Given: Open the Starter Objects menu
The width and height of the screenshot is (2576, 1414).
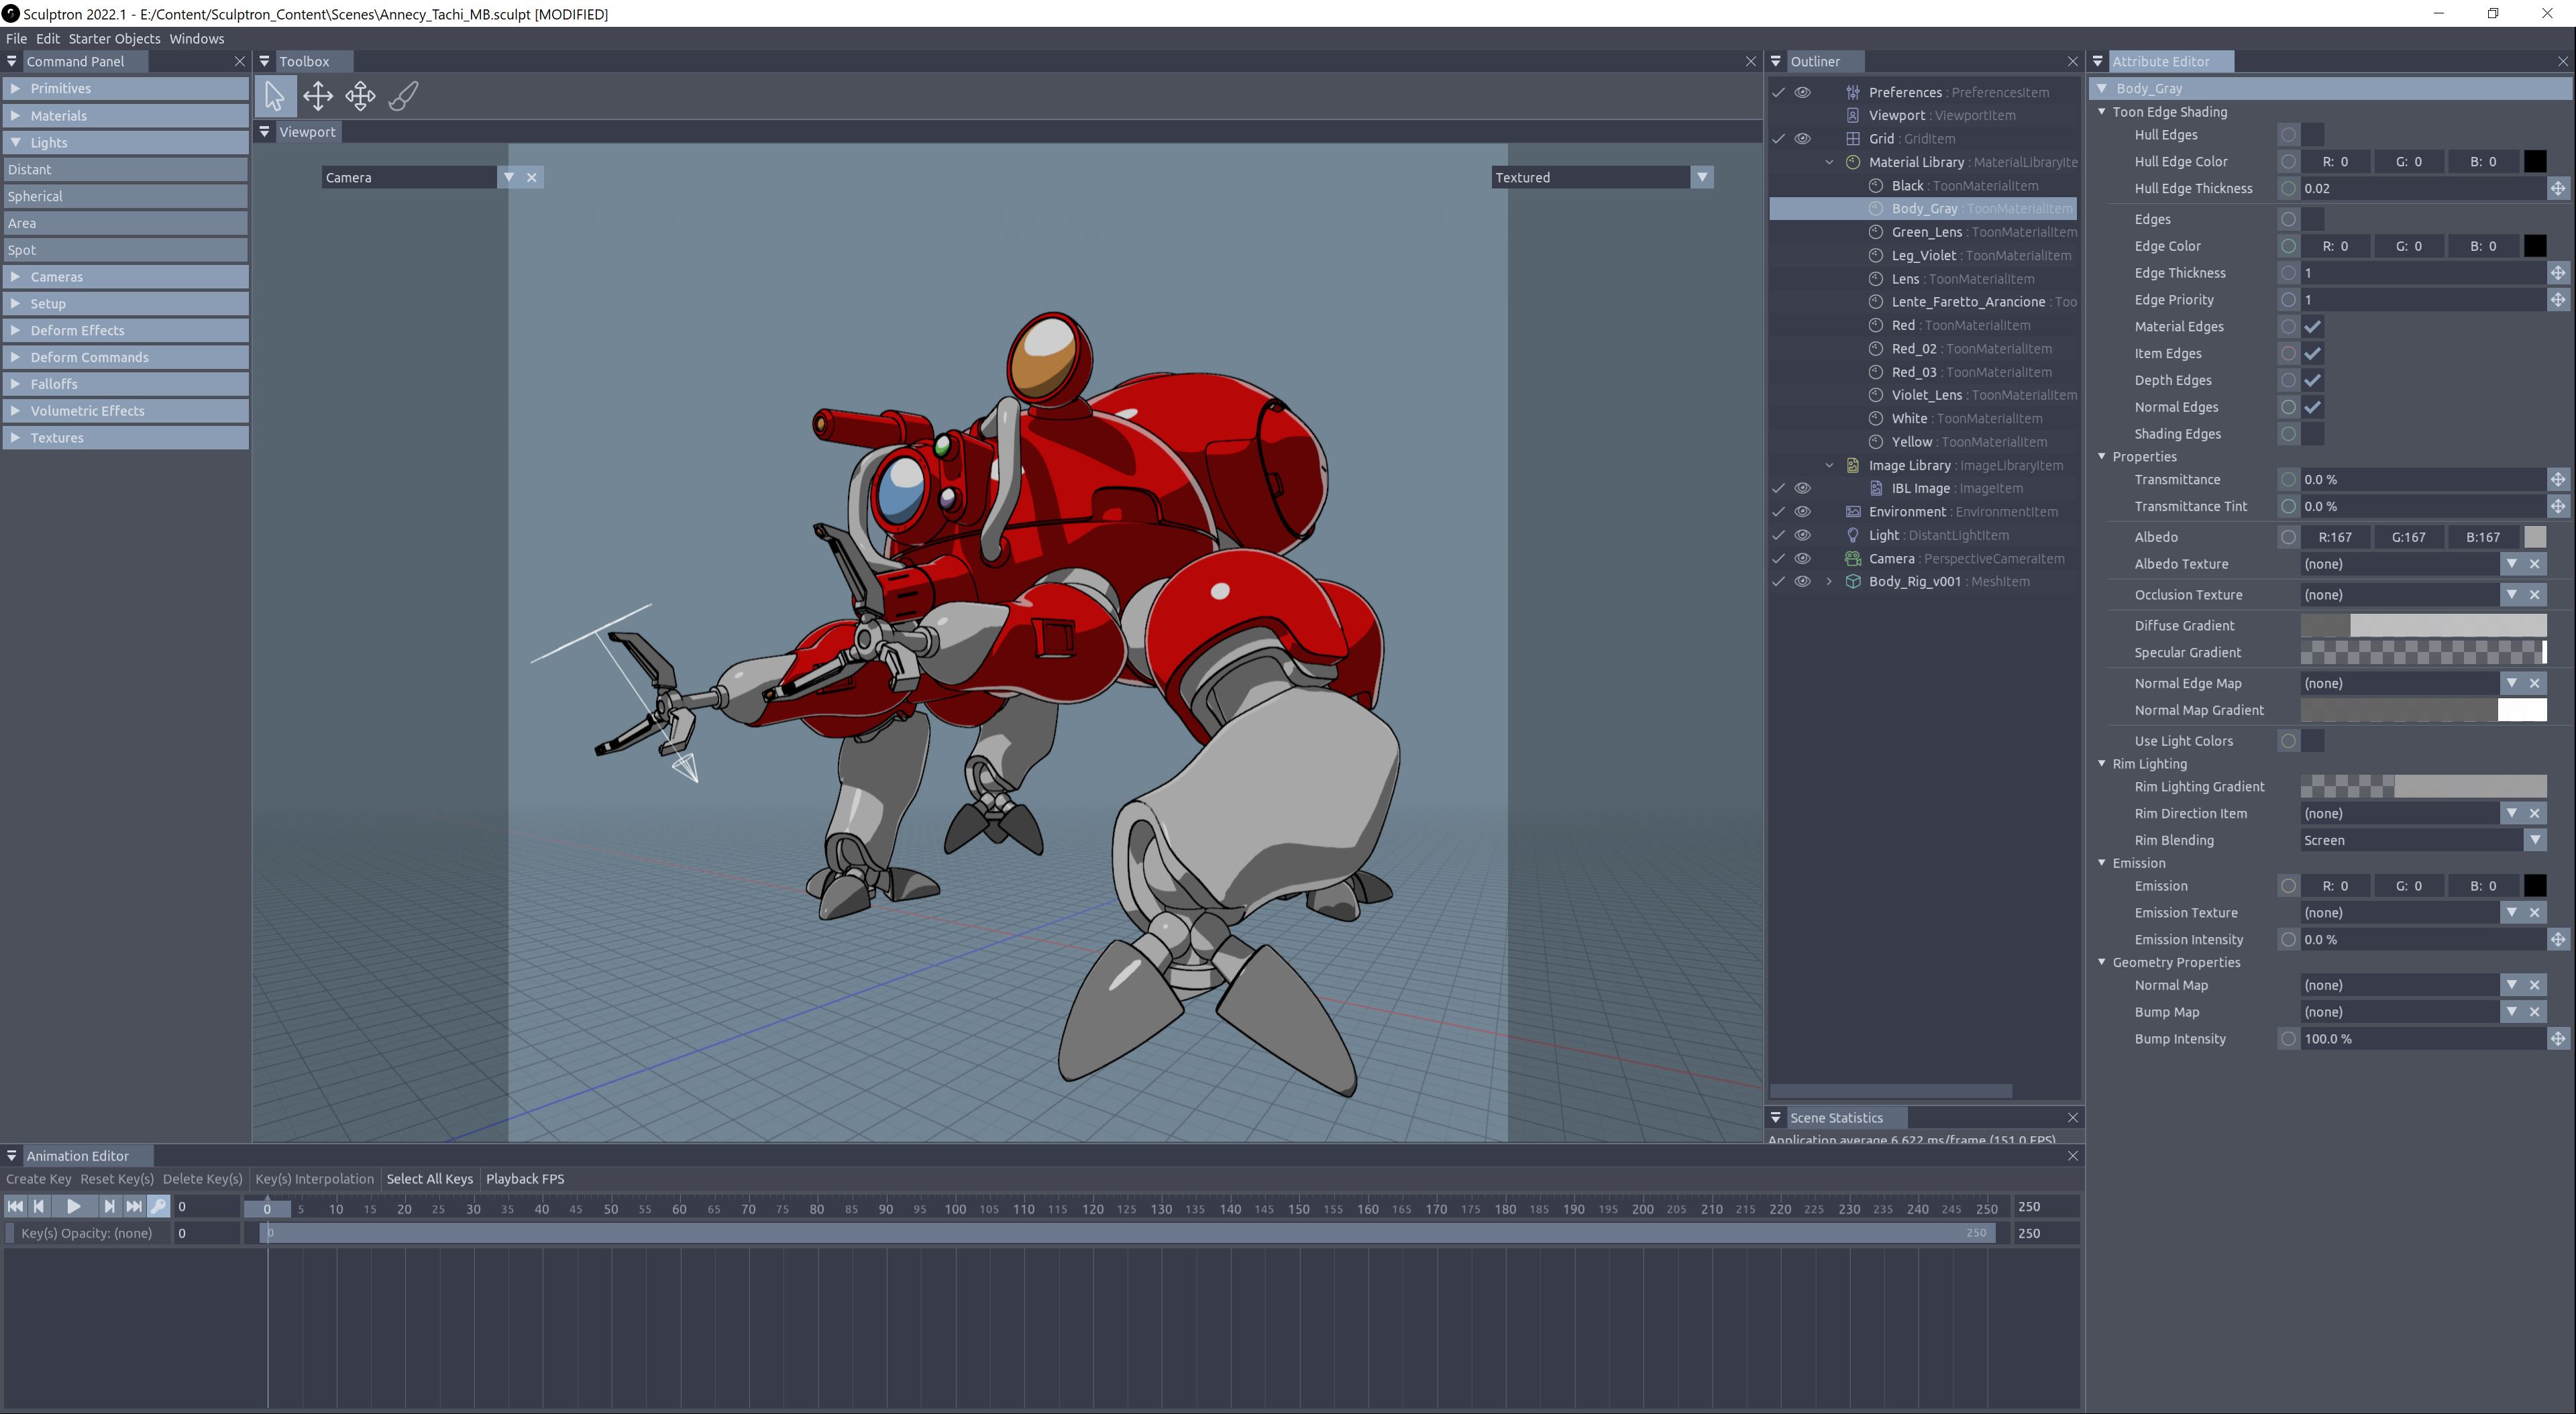Looking at the screenshot, I should [114, 39].
